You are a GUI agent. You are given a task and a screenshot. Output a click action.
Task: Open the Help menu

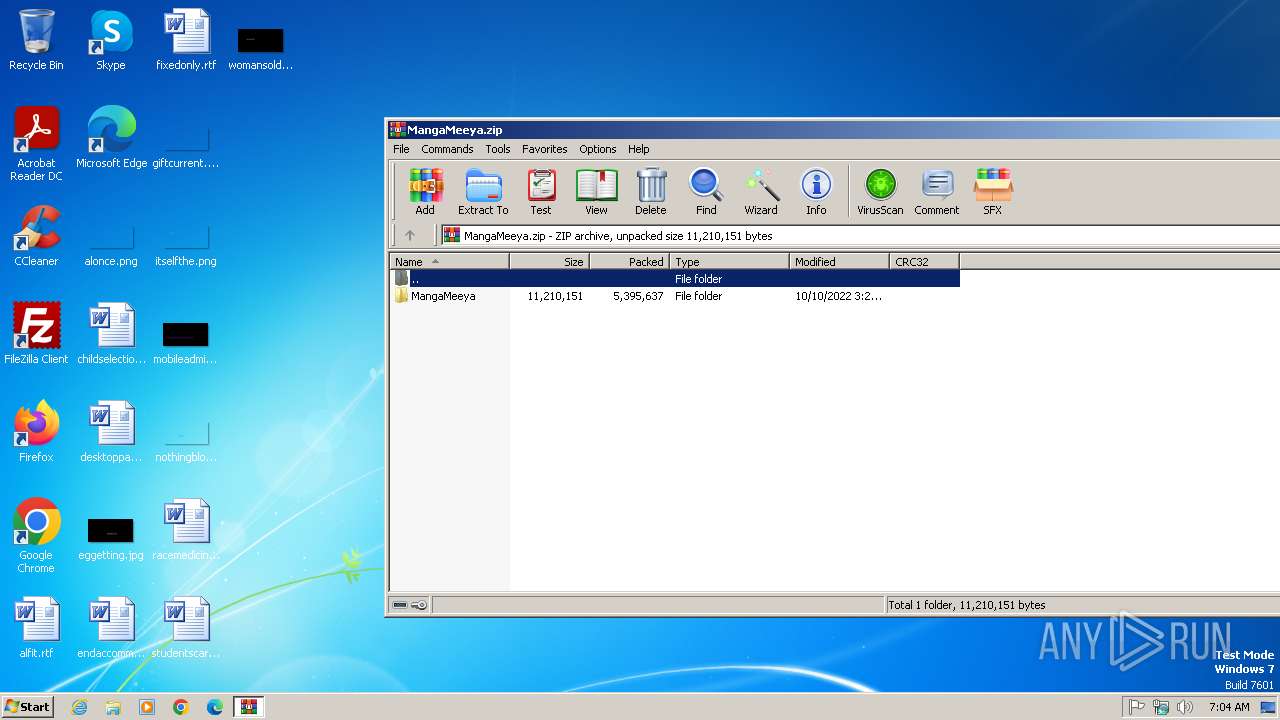click(639, 149)
